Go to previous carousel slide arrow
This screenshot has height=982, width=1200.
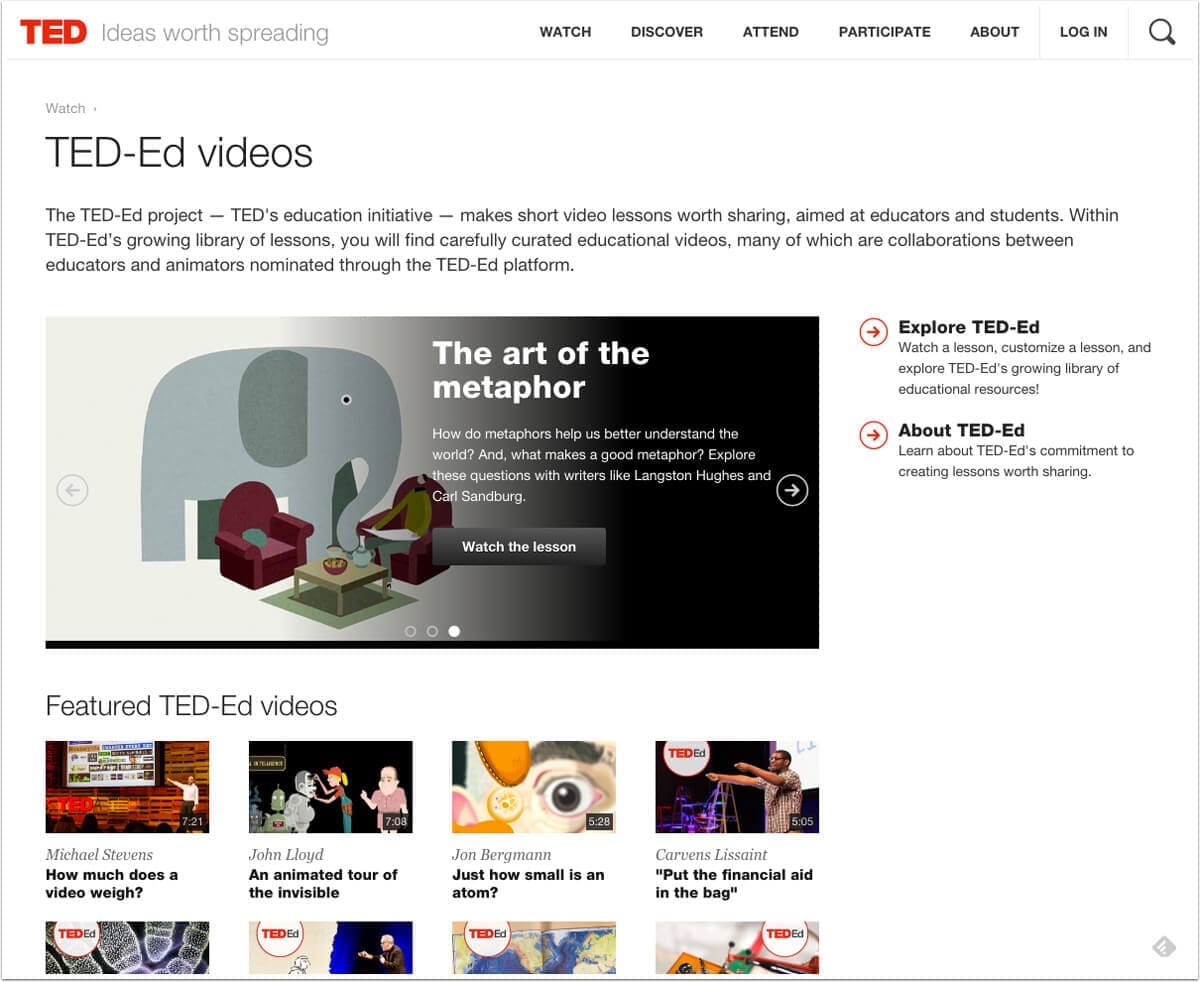(72, 490)
